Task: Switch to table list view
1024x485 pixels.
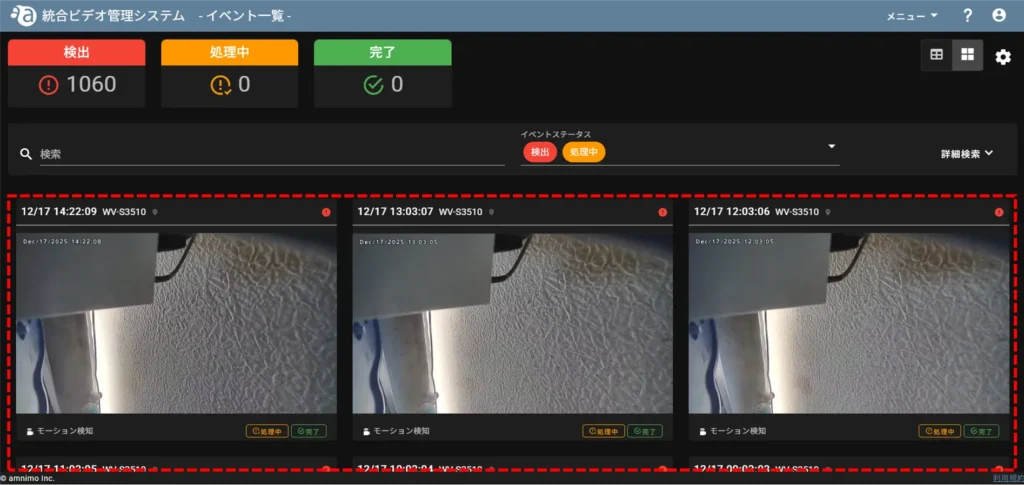Action: (937, 55)
